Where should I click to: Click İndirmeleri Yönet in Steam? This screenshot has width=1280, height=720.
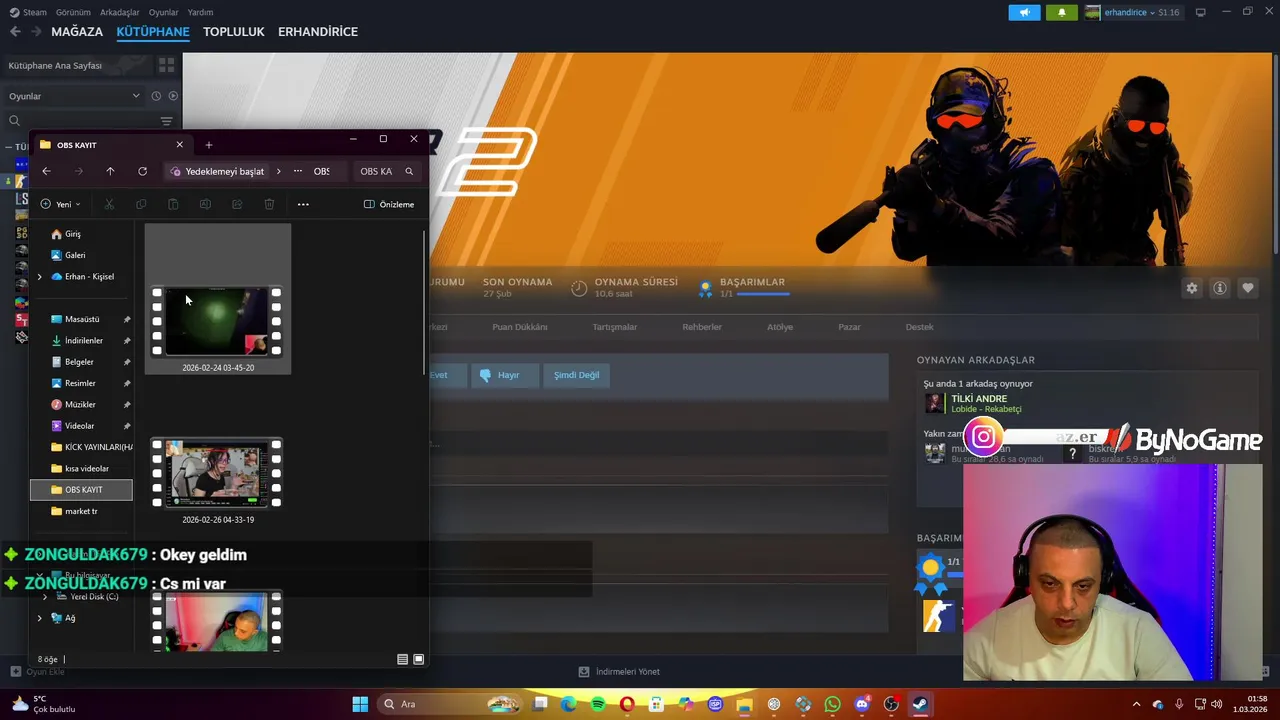point(619,672)
